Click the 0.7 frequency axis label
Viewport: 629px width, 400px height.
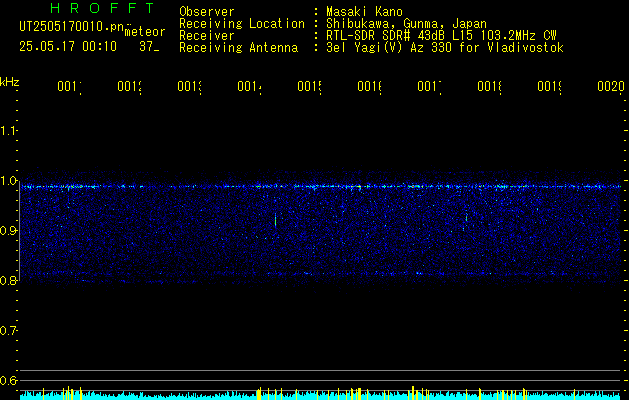8,331
